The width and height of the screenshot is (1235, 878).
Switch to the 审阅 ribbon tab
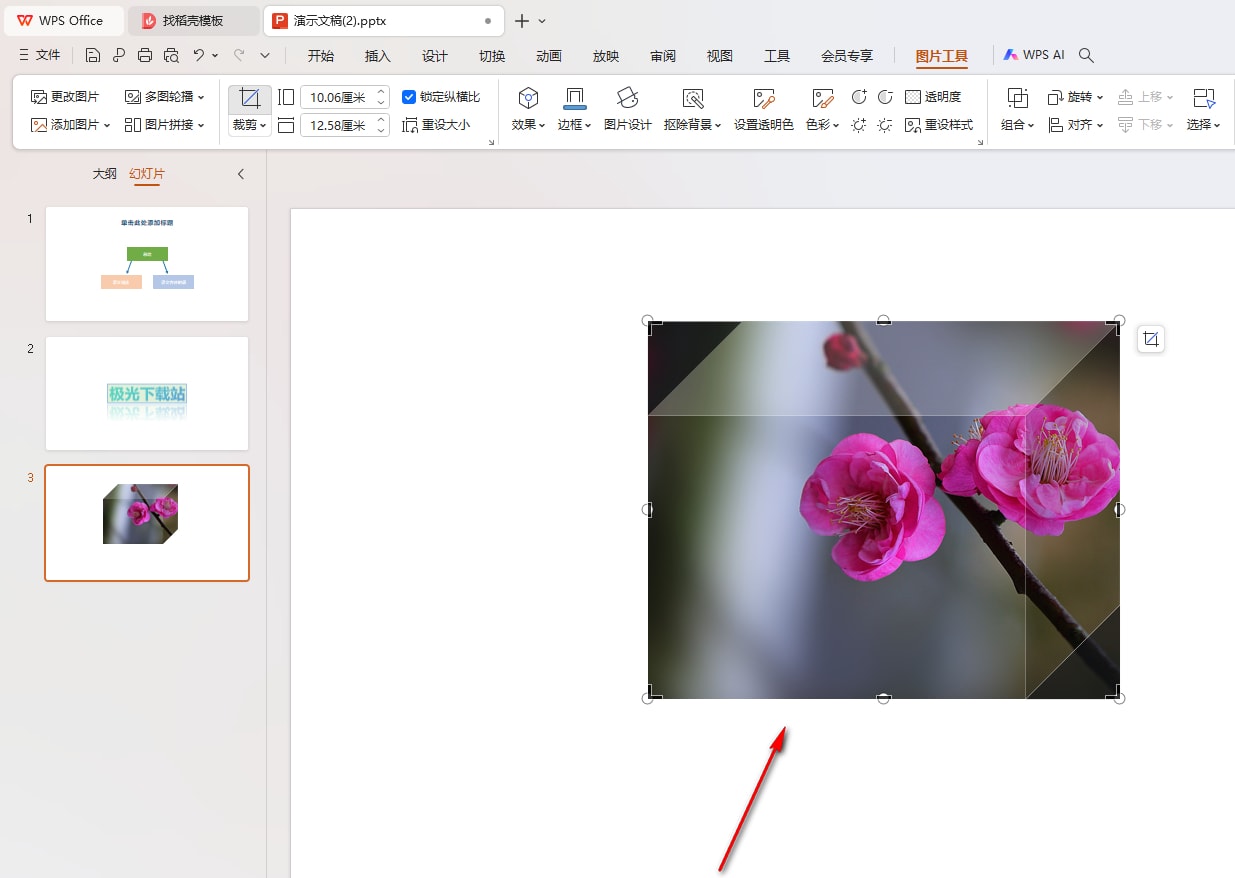click(663, 56)
